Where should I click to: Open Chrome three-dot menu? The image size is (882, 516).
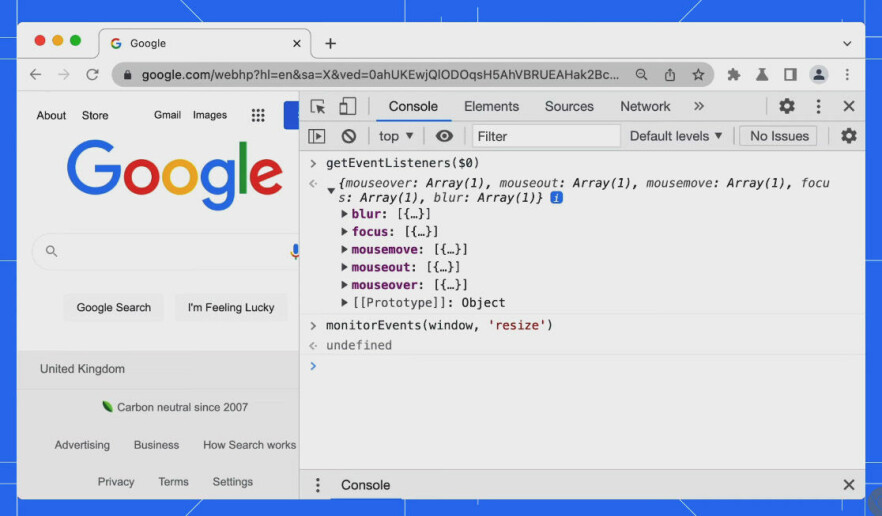click(x=847, y=74)
